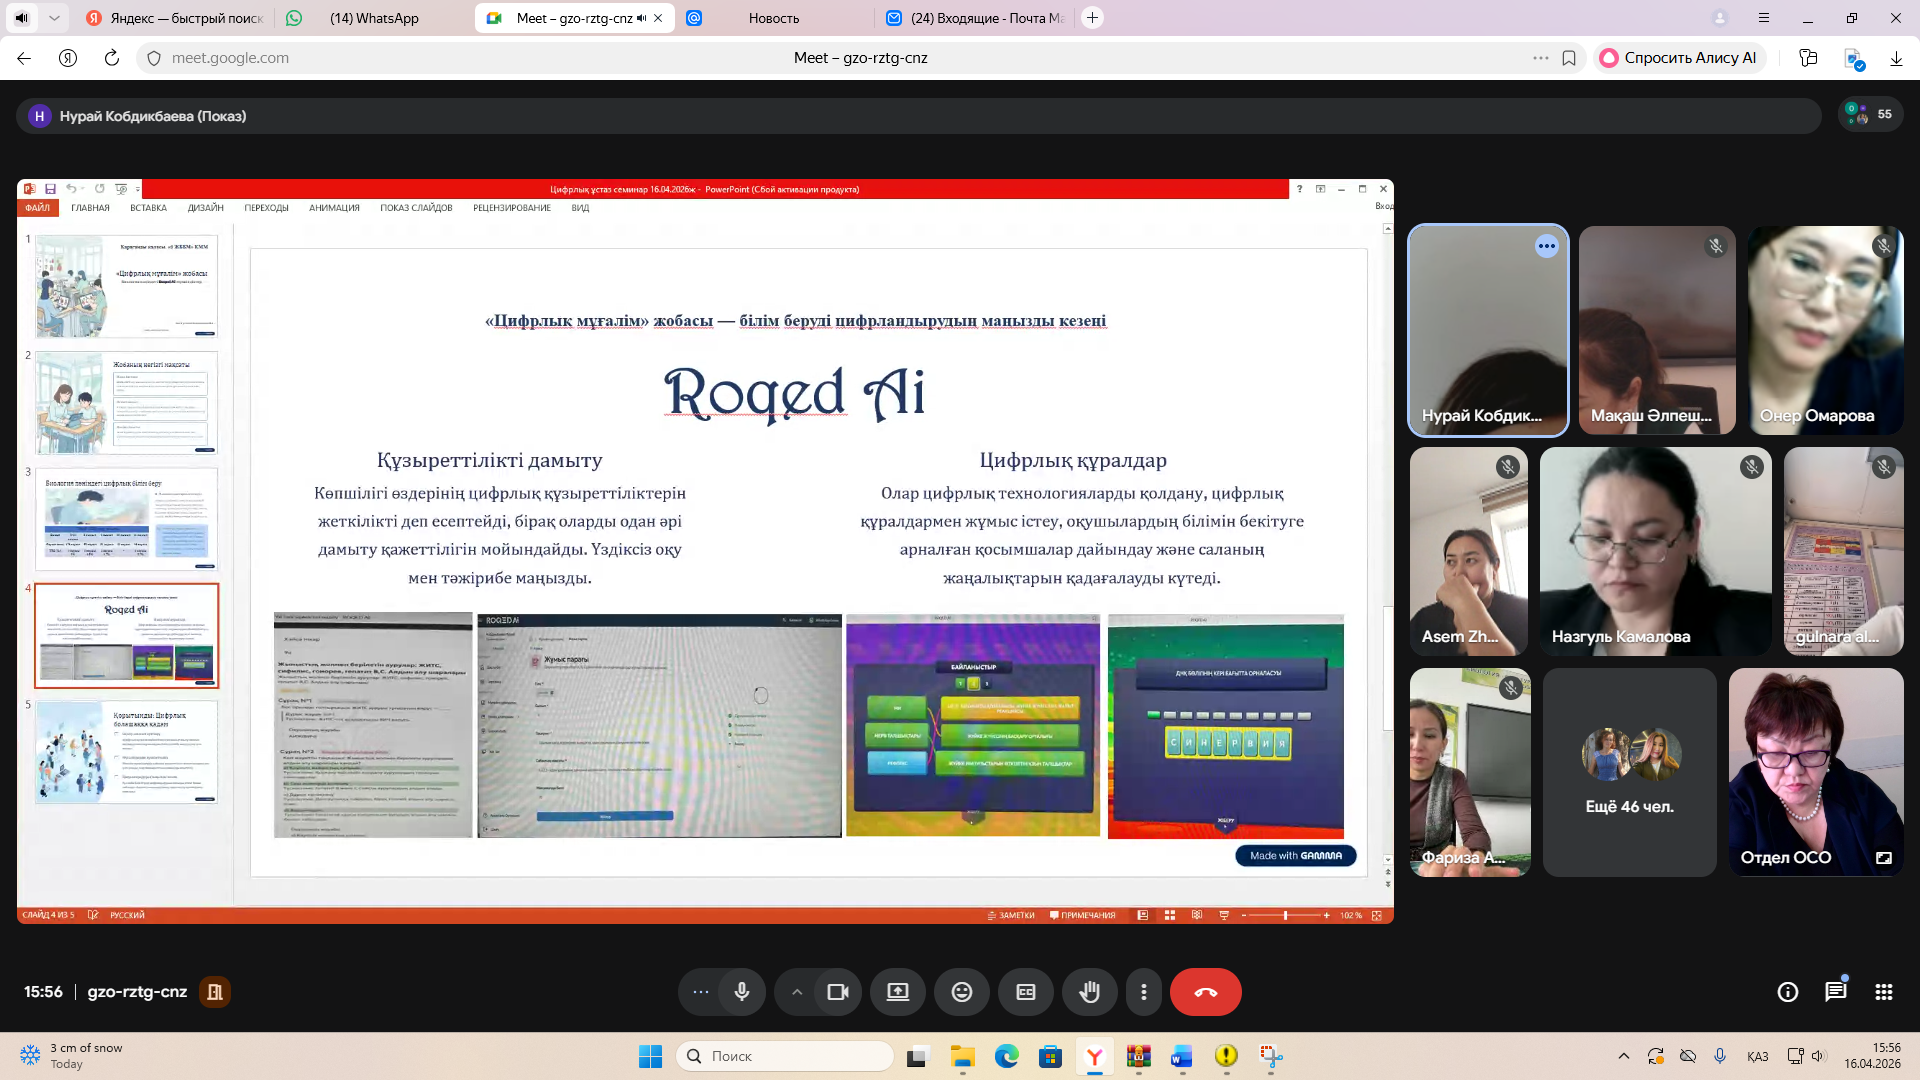Toggle the microphone on or off
1920x1080 pixels.
742,992
